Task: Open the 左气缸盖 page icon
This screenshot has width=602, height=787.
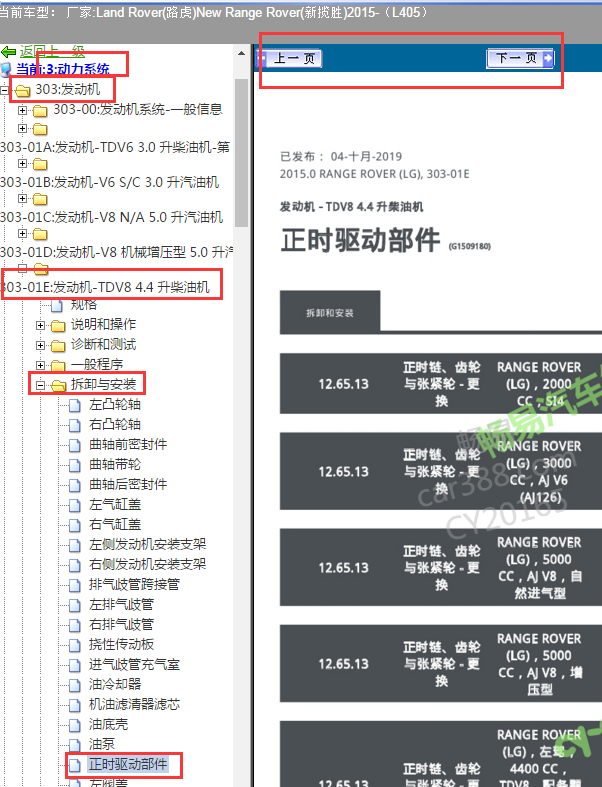Action: click(74, 505)
